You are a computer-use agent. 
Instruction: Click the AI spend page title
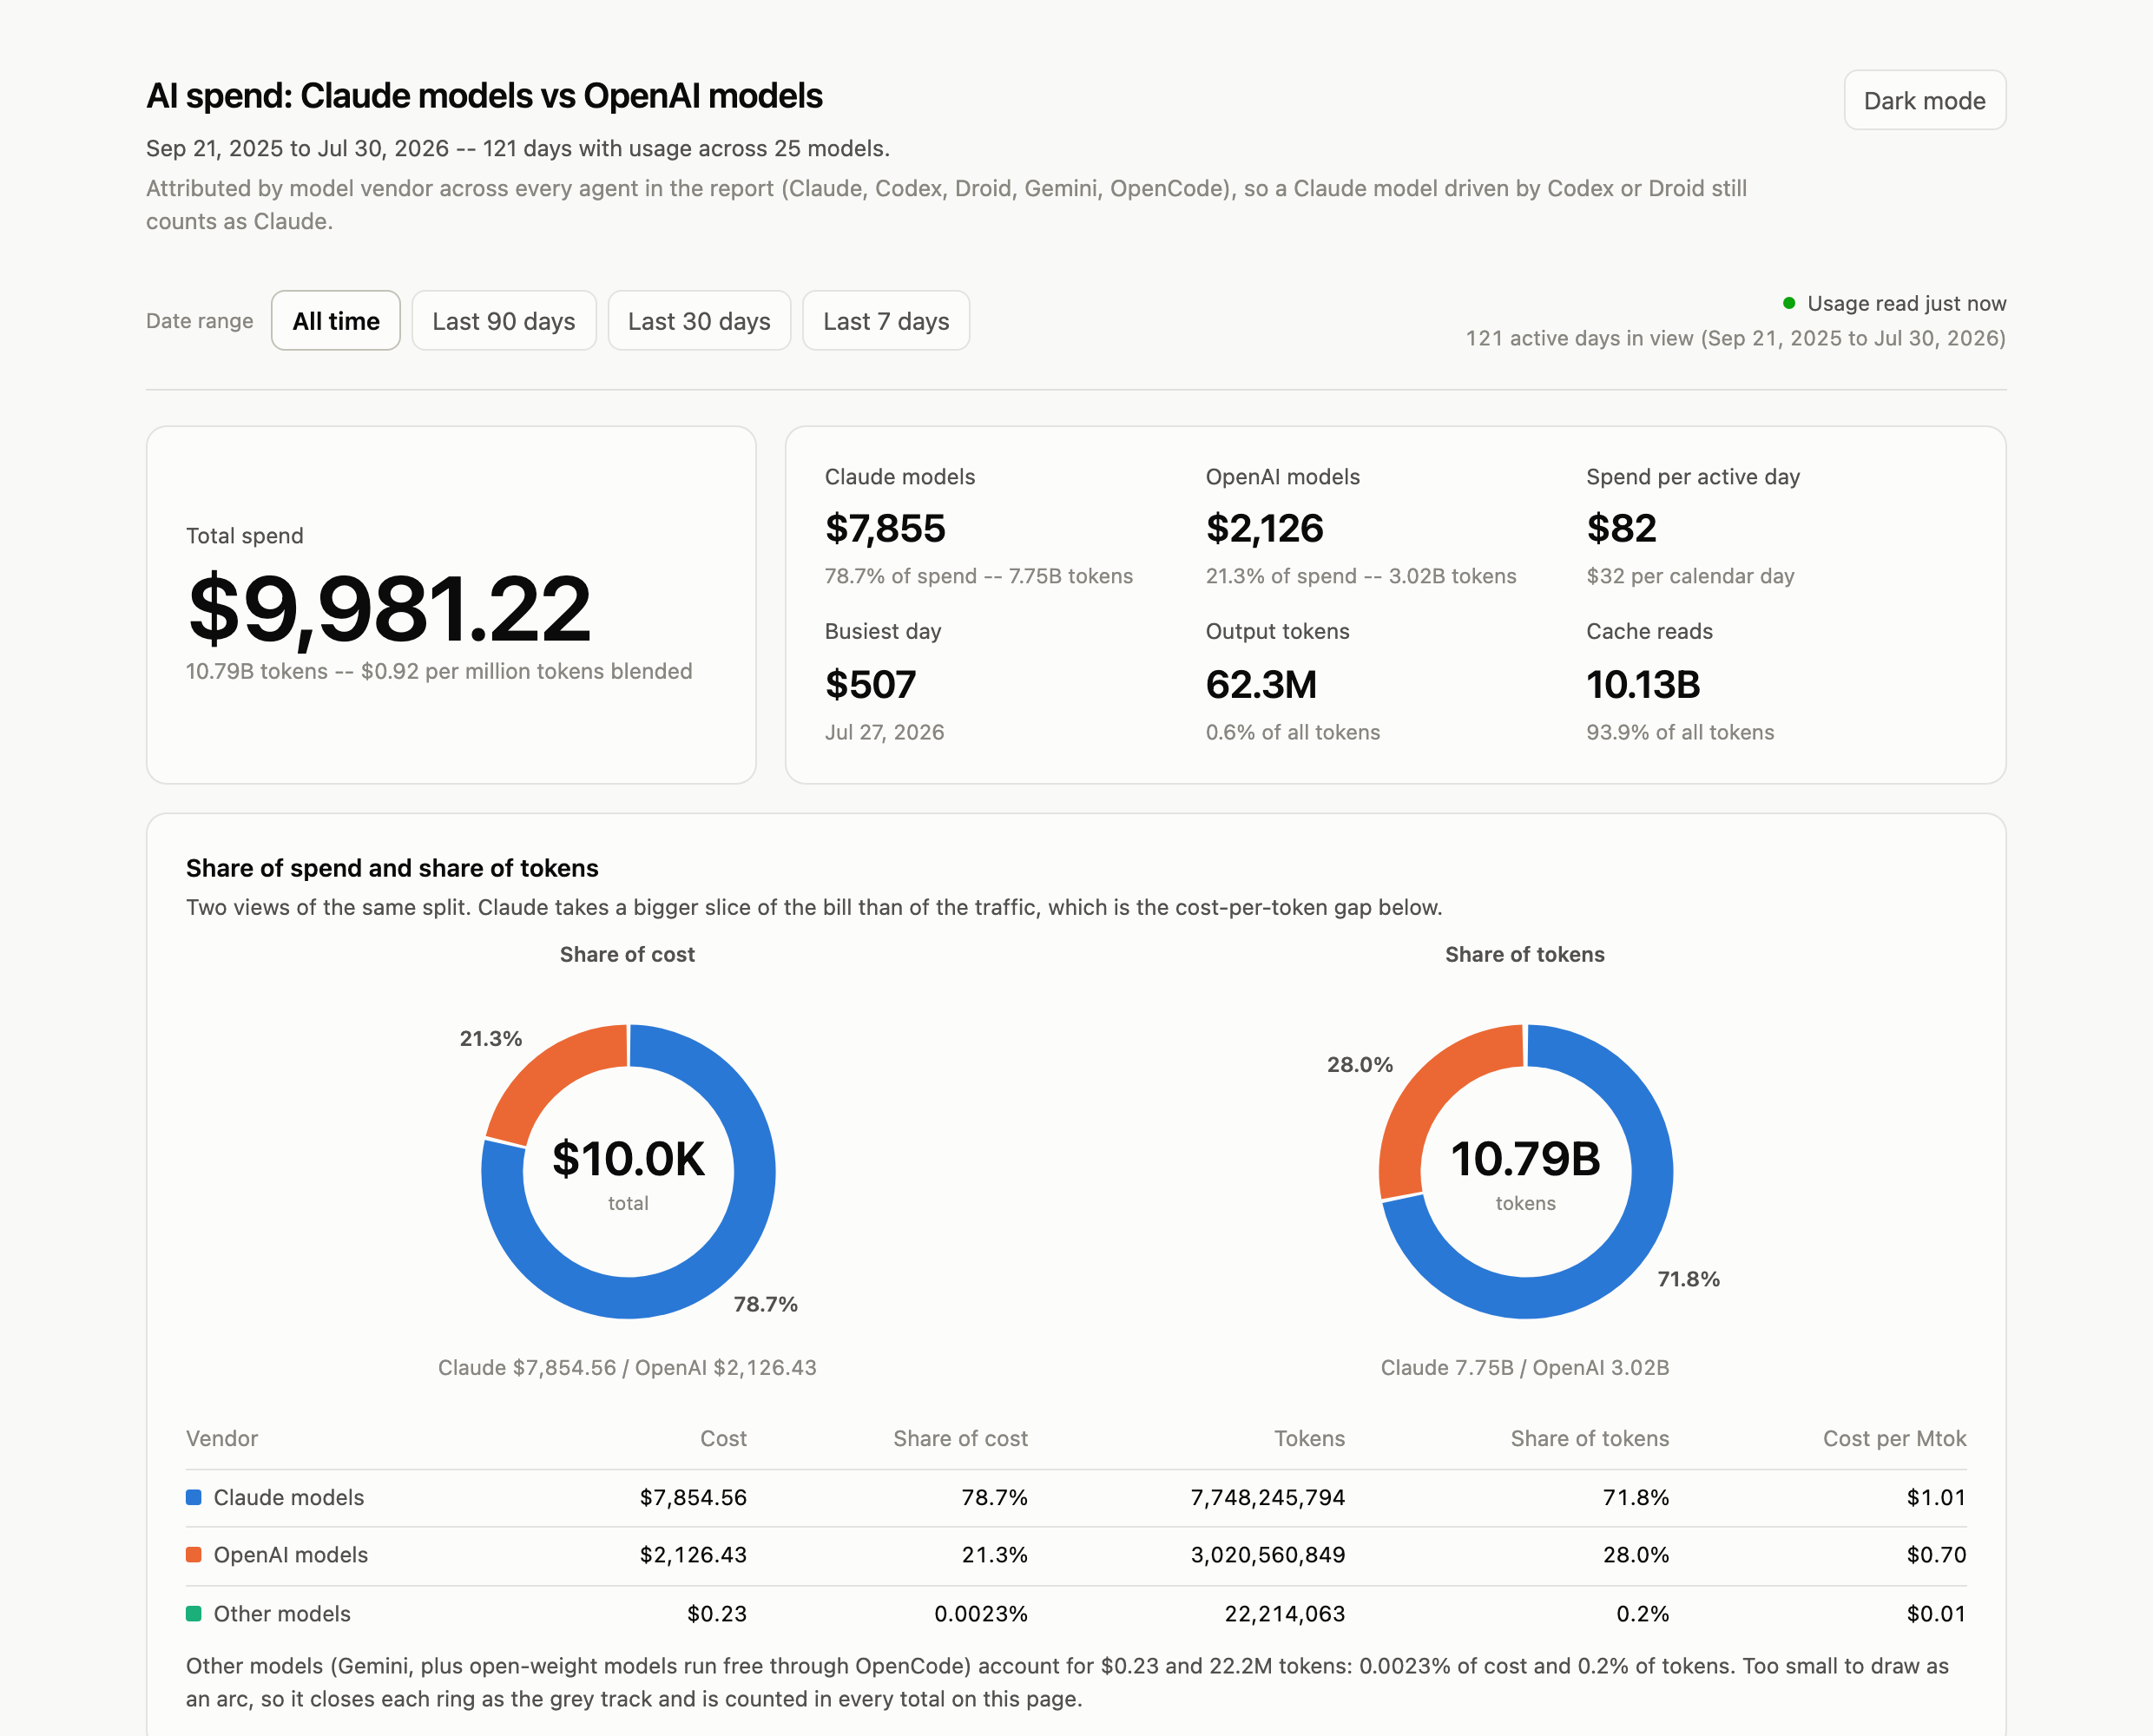(484, 96)
